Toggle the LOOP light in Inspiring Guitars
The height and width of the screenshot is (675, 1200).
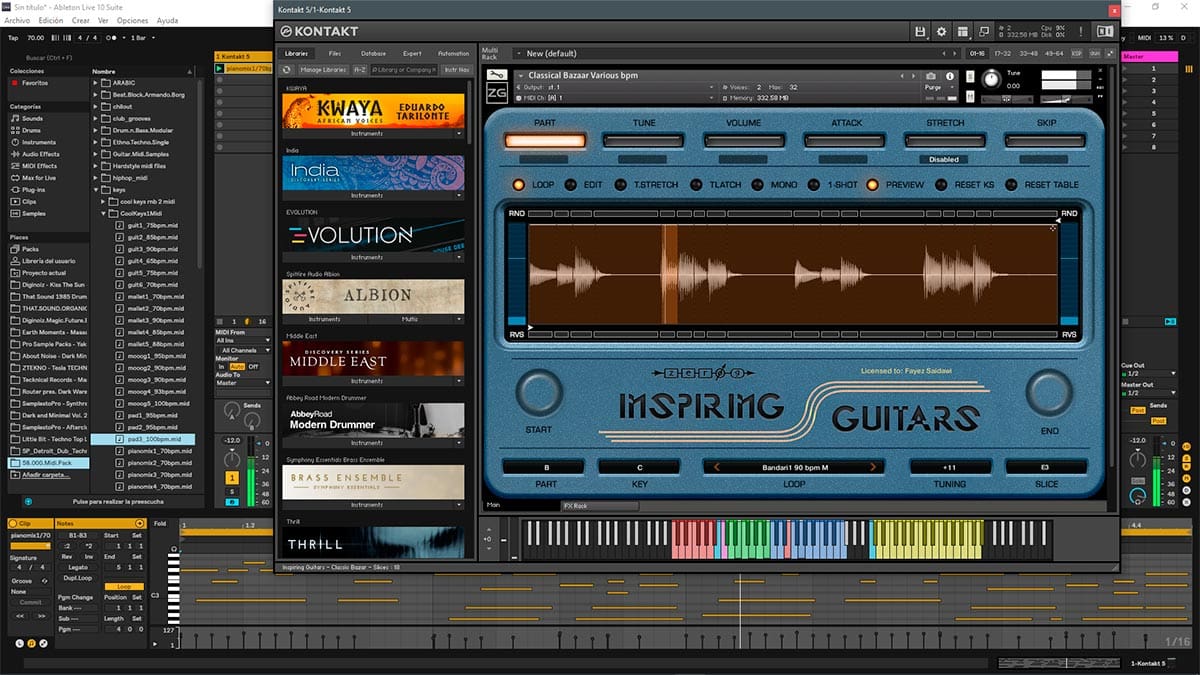518,185
